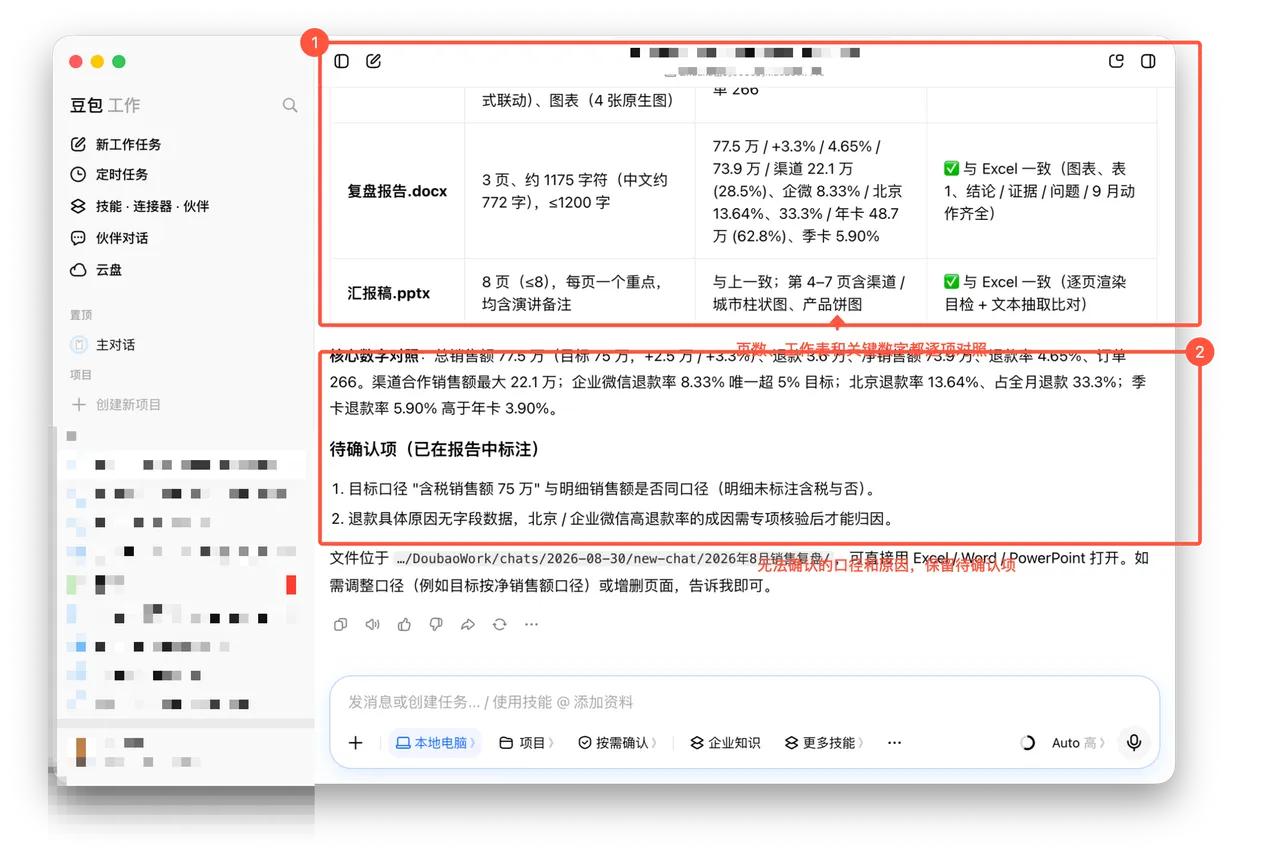This screenshot has width=1280, height=853.
Task: Toggle the left sidebar panel icon
Action: click(342, 61)
